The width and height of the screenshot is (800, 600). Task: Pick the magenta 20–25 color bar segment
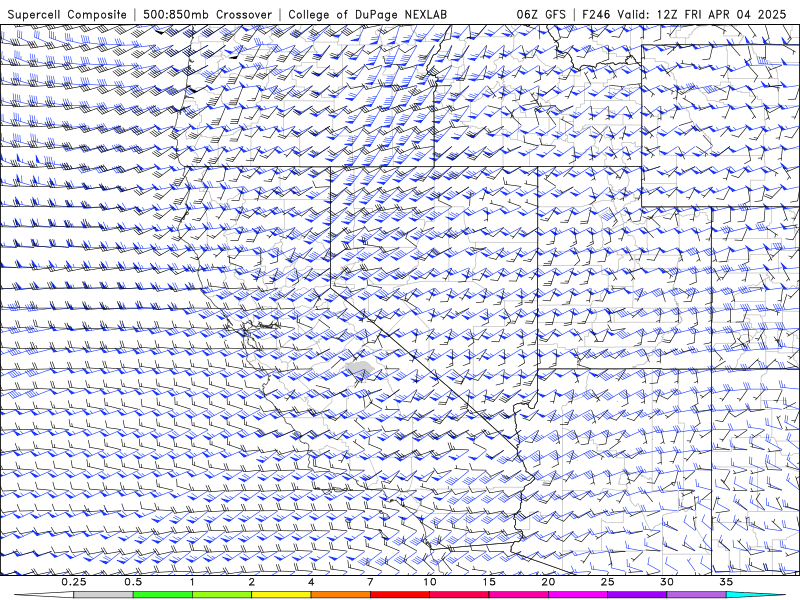[x=578, y=595]
